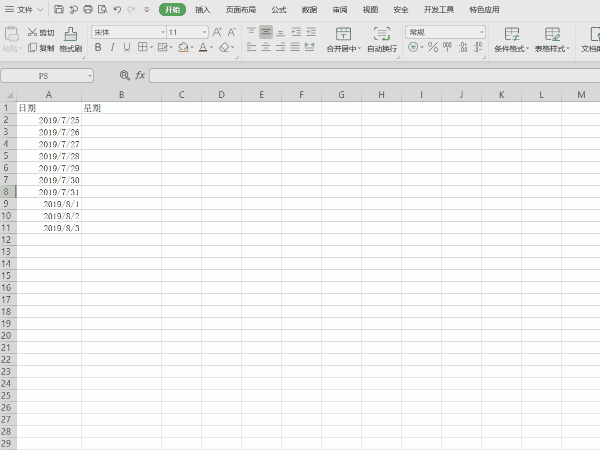Select column B header
Viewport: 600px width, 450px height.
point(121,95)
